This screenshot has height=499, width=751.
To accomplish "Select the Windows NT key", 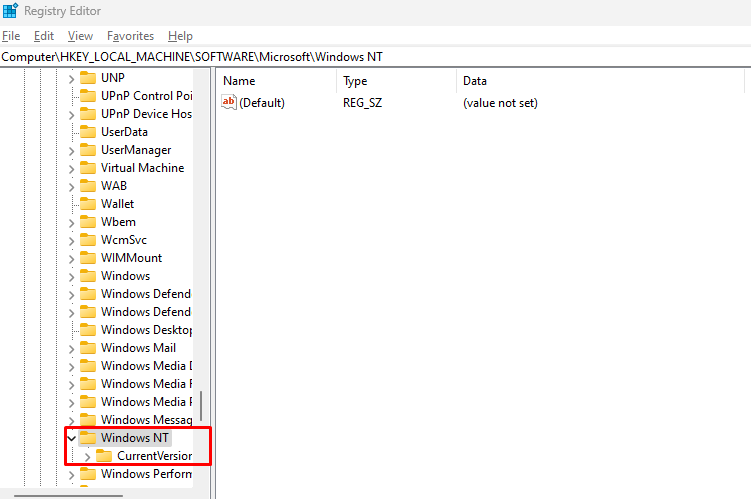I will point(135,438).
